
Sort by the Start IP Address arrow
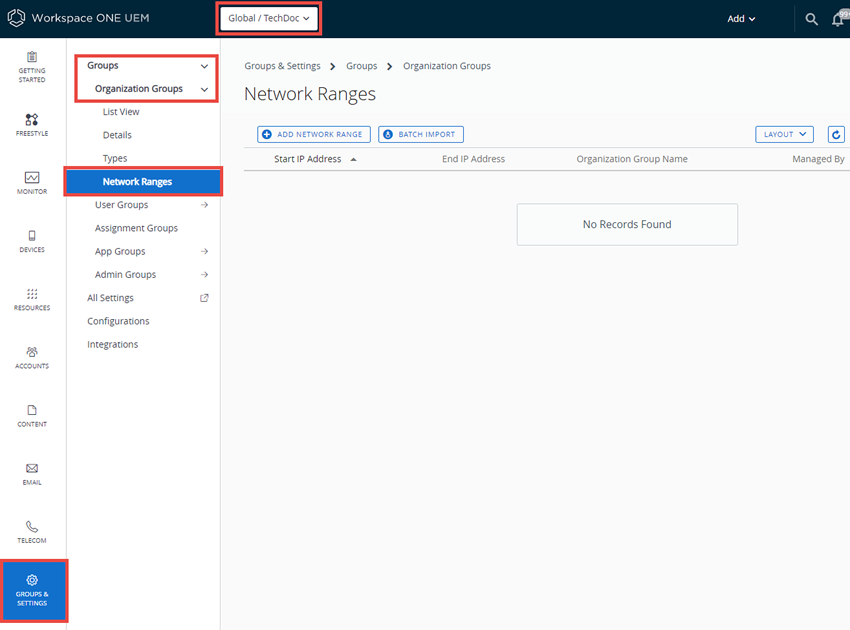[353, 159]
